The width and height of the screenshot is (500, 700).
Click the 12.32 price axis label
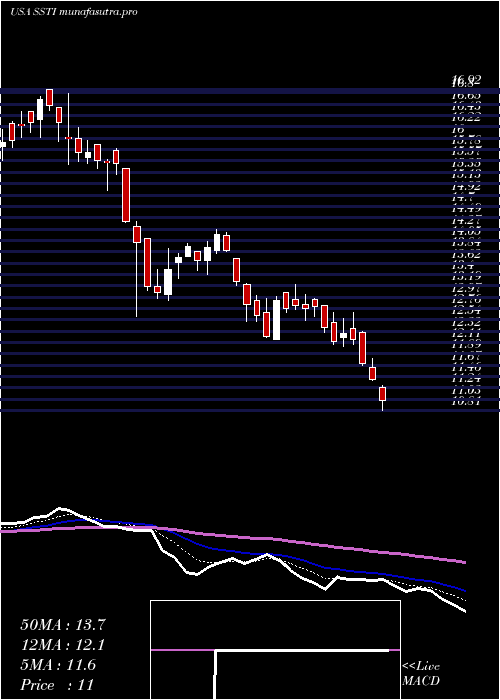click(x=466, y=324)
